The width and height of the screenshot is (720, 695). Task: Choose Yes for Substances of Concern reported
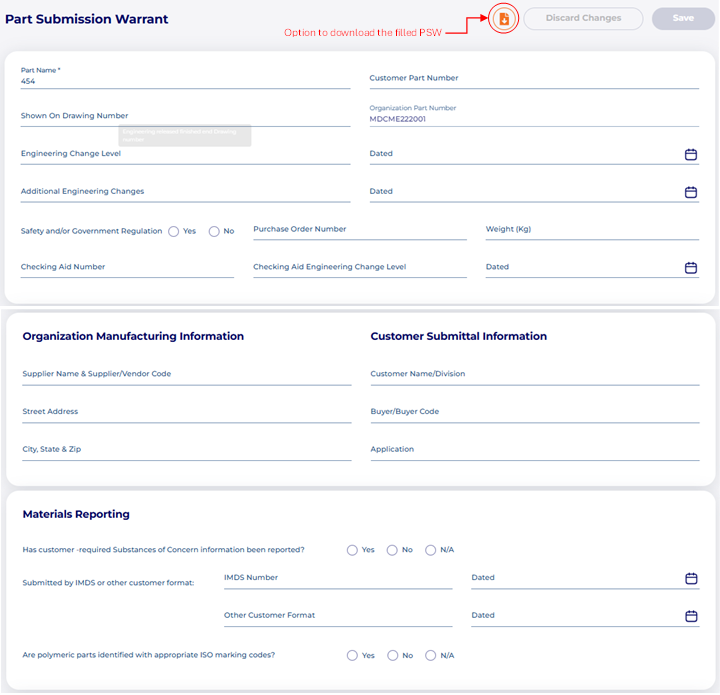click(x=352, y=550)
